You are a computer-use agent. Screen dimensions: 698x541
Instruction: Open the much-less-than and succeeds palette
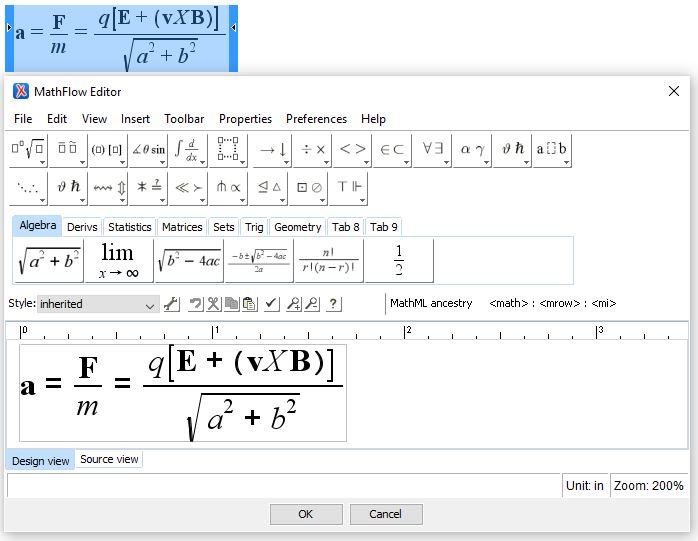pos(188,189)
